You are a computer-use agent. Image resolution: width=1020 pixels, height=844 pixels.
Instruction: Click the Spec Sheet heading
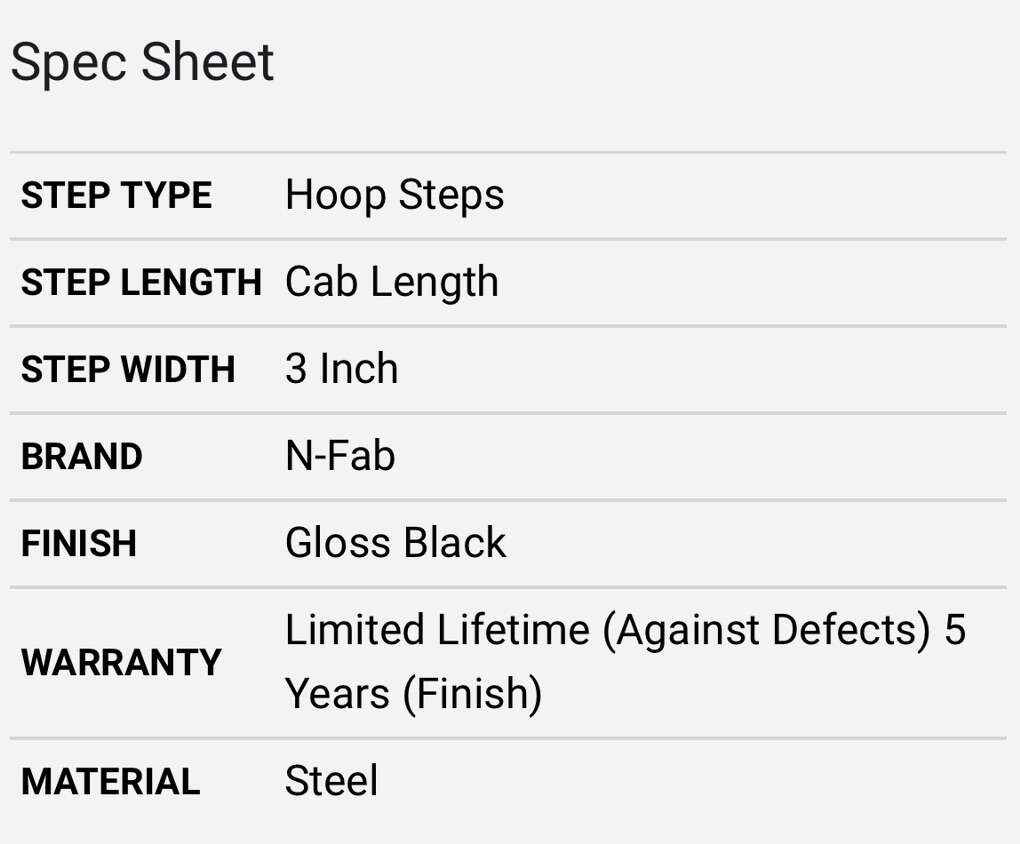(142, 63)
